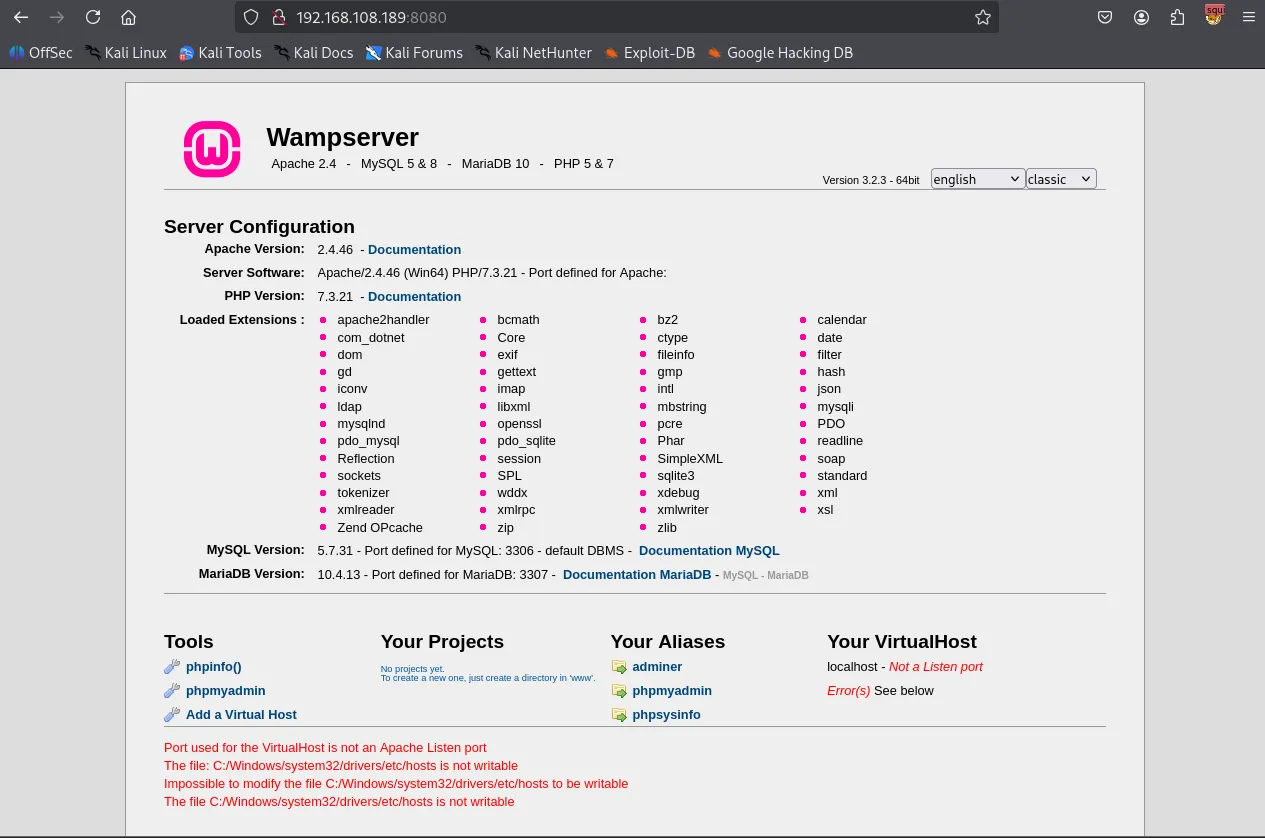Screen dimensions: 1265x838
Task: Open the Extensions puzzle icon
Action: pyautogui.click(x=1177, y=17)
